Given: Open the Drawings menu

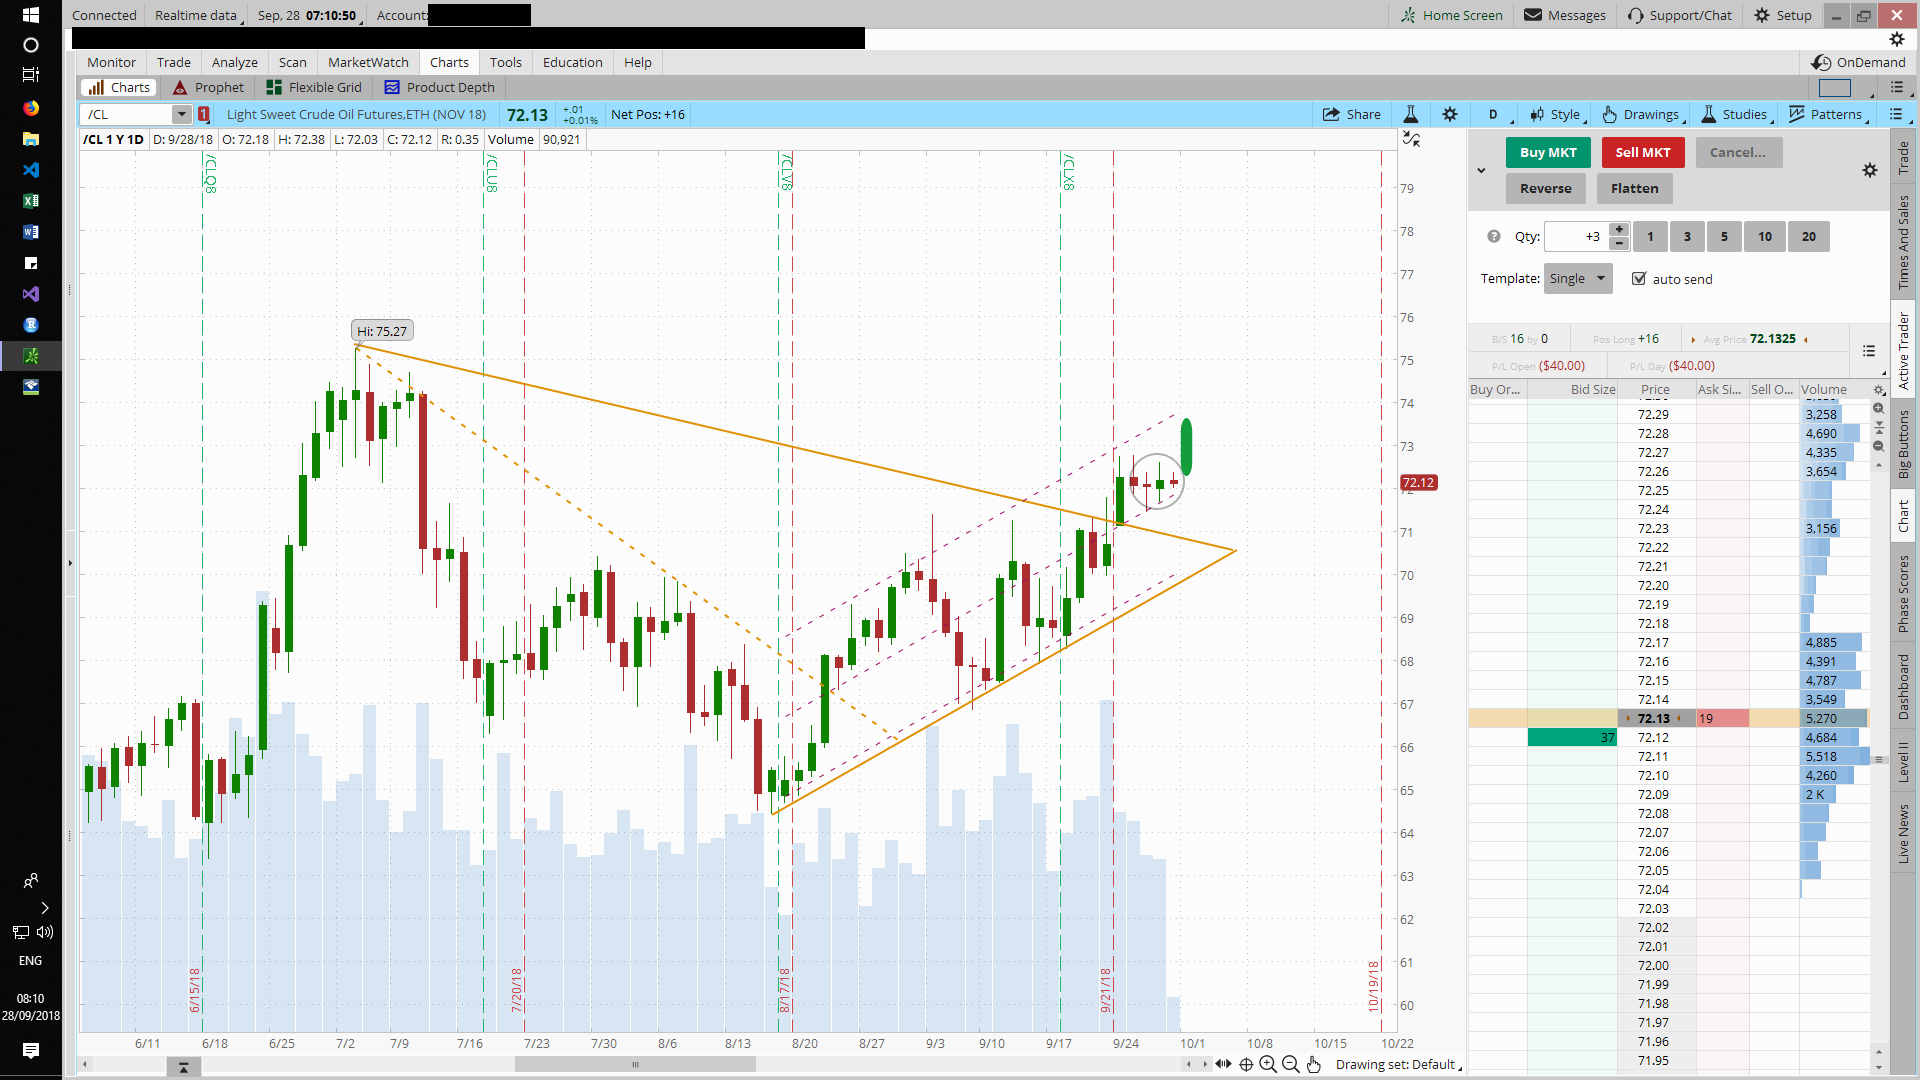Looking at the screenshot, I should click(1644, 114).
